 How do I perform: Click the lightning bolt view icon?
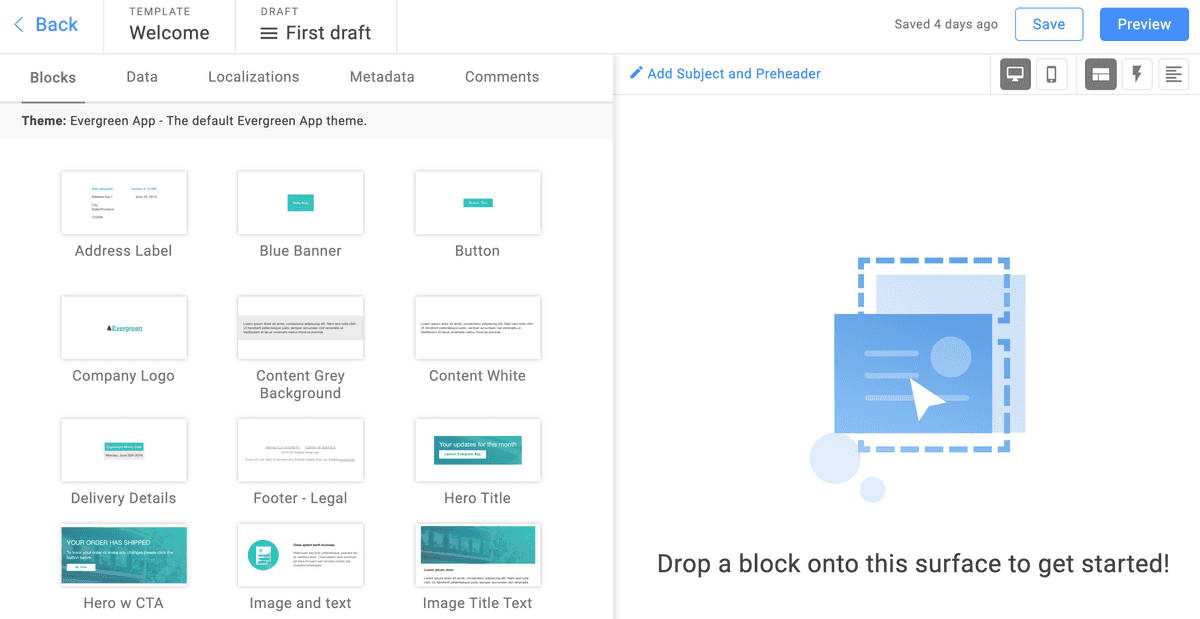1137,74
